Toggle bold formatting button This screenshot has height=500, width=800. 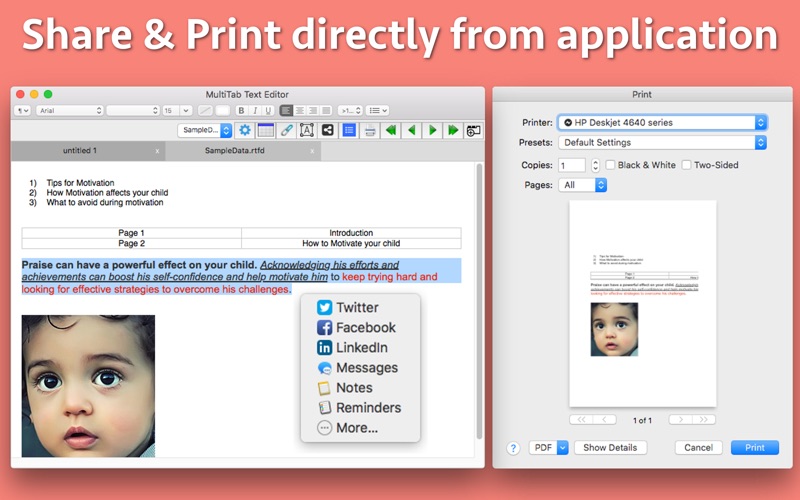(241, 110)
